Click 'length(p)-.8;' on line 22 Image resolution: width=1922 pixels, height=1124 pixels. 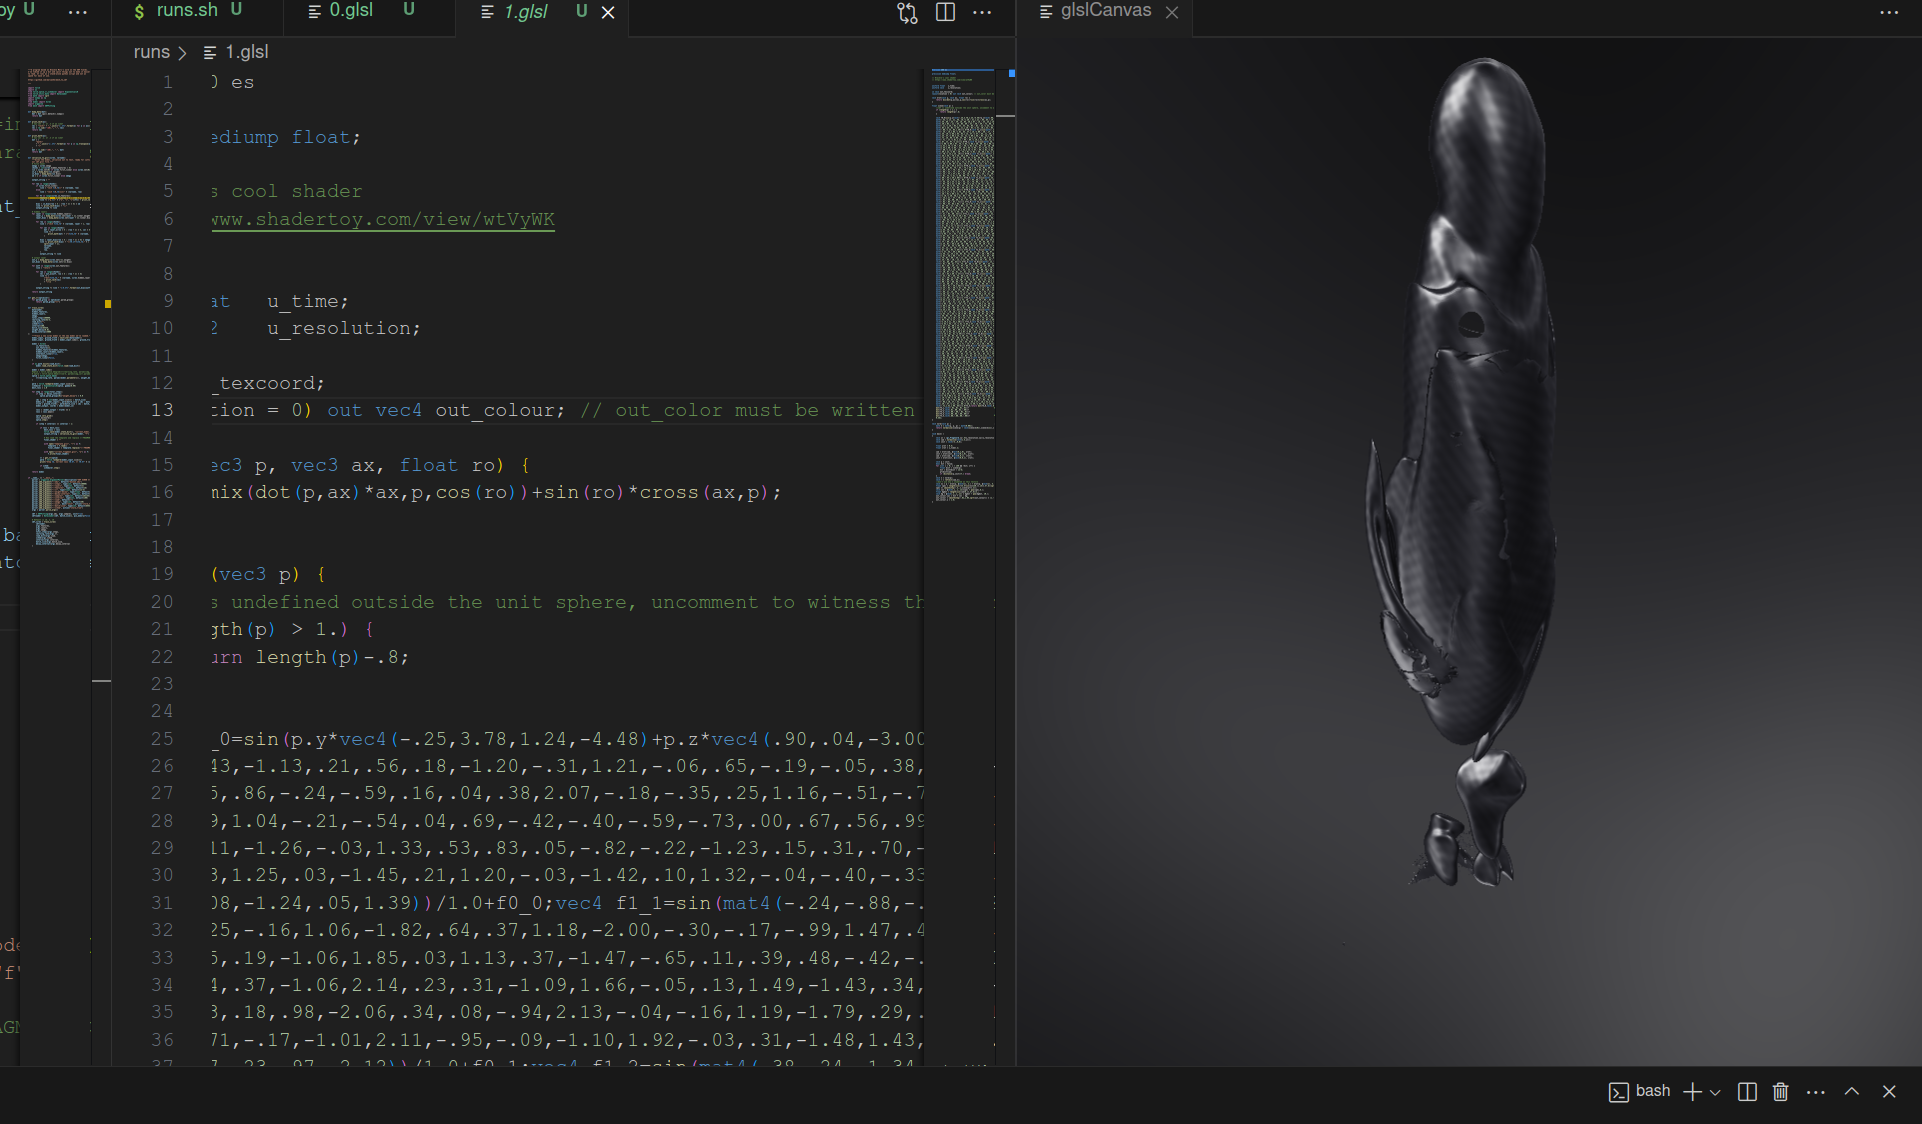pyautogui.click(x=332, y=657)
